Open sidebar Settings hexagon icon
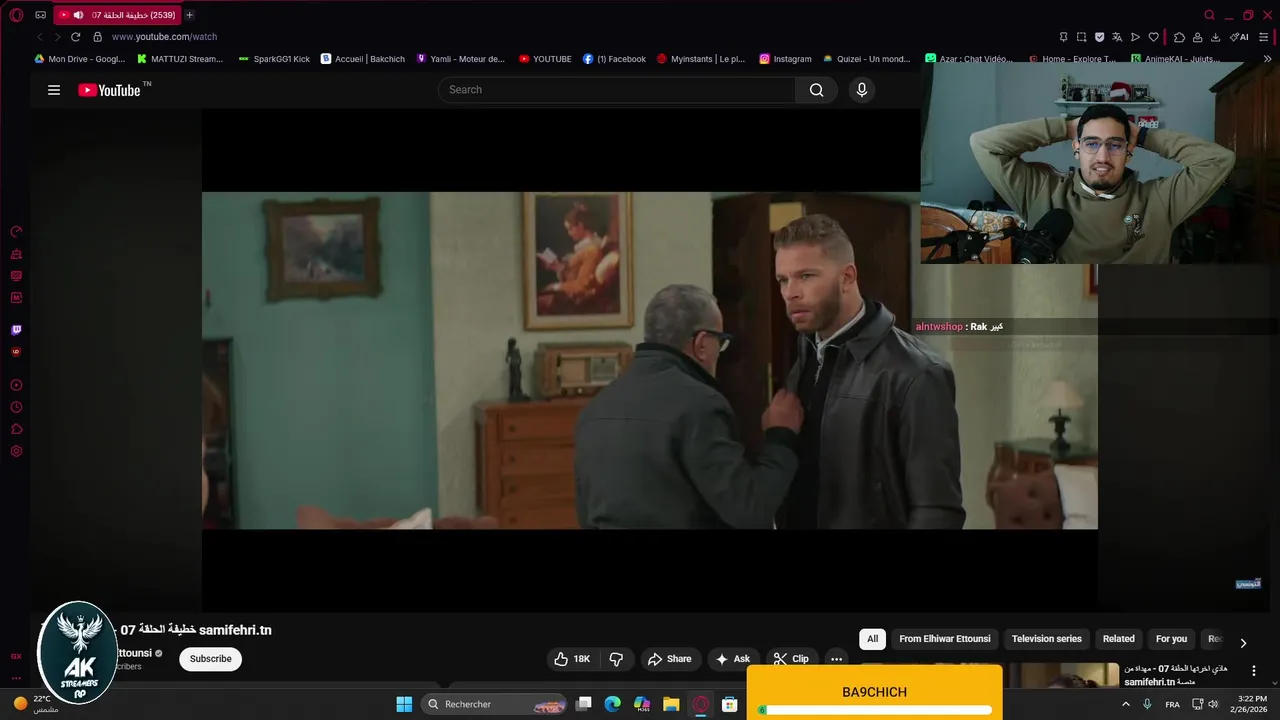The height and width of the screenshot is (720, 1280). 16,451
